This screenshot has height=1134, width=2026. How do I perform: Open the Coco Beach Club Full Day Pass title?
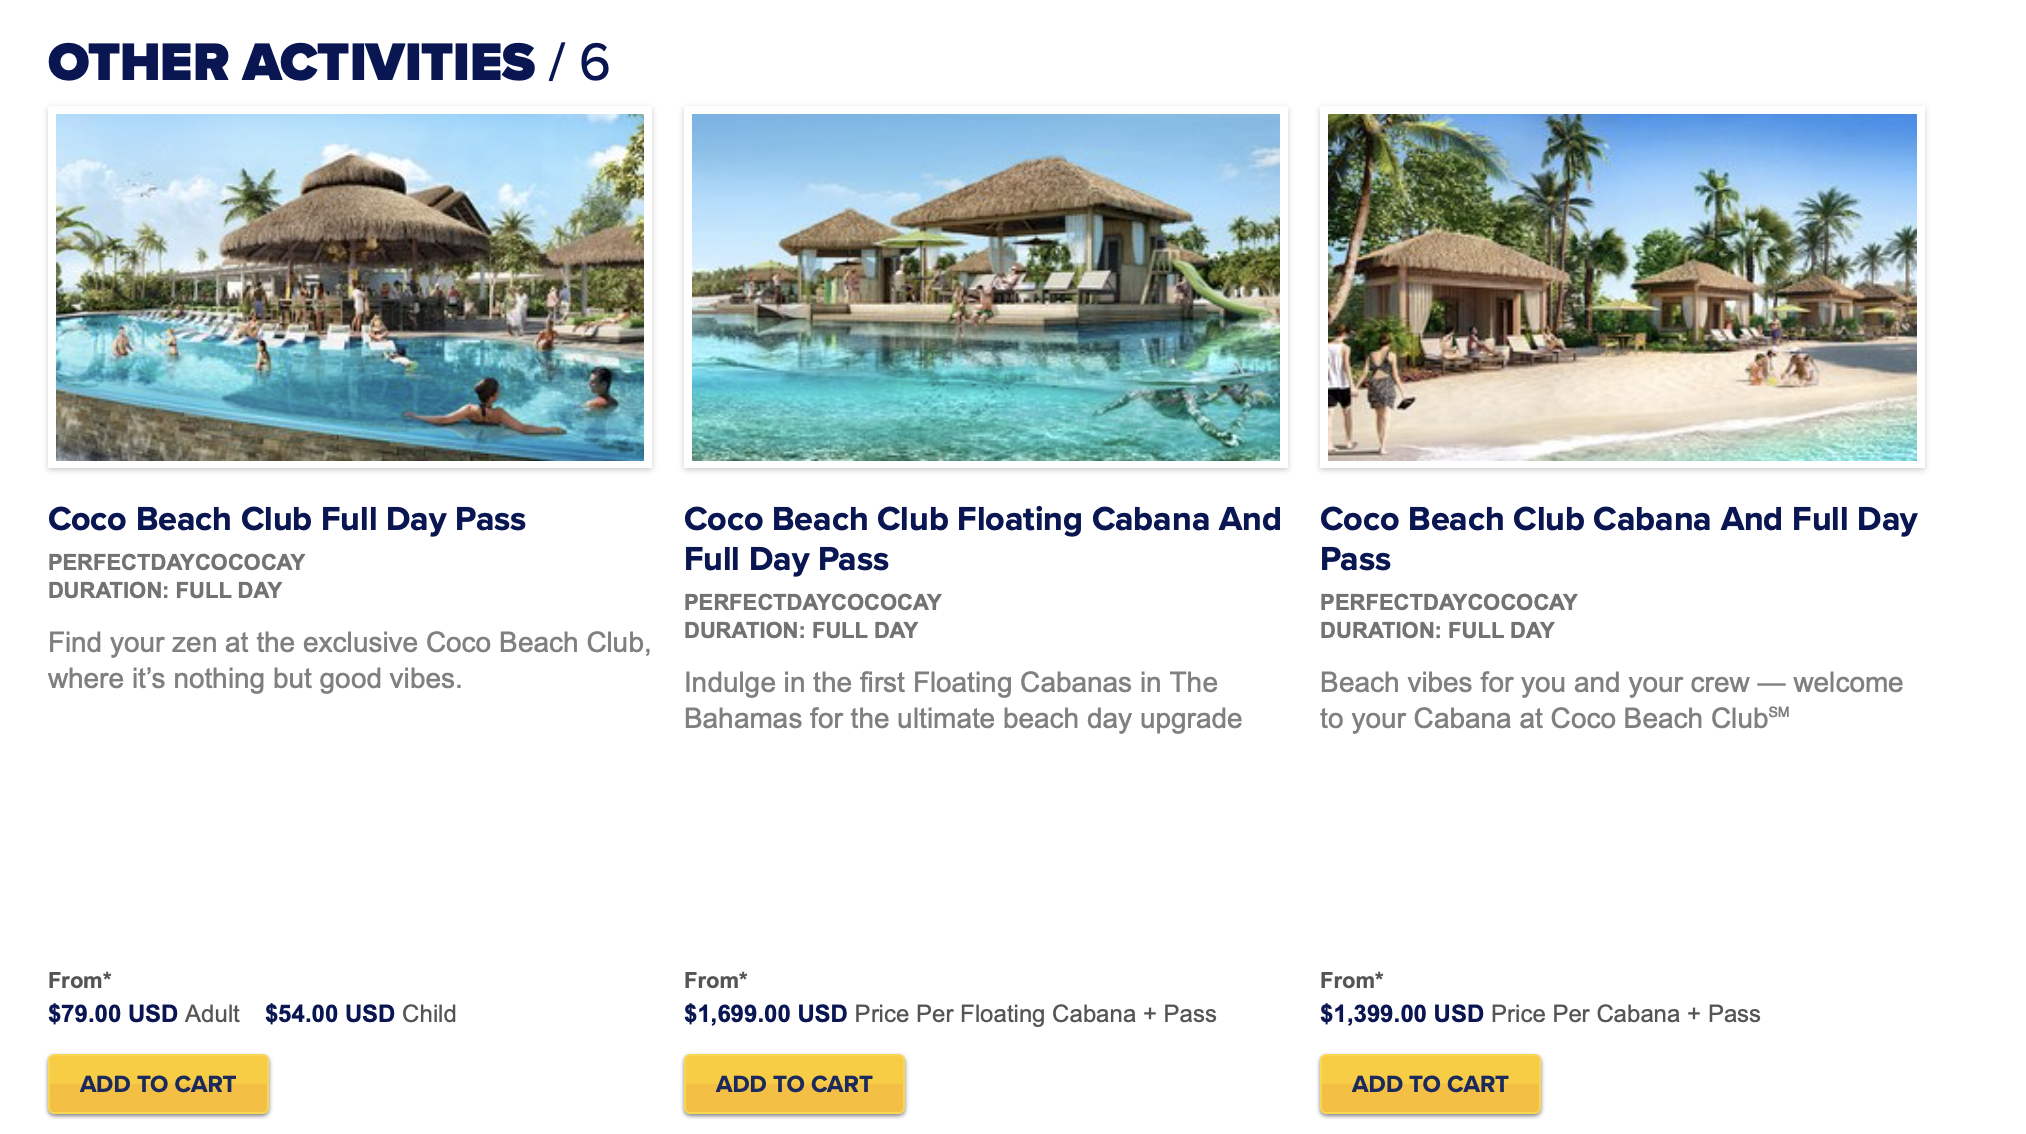point(287,519)
